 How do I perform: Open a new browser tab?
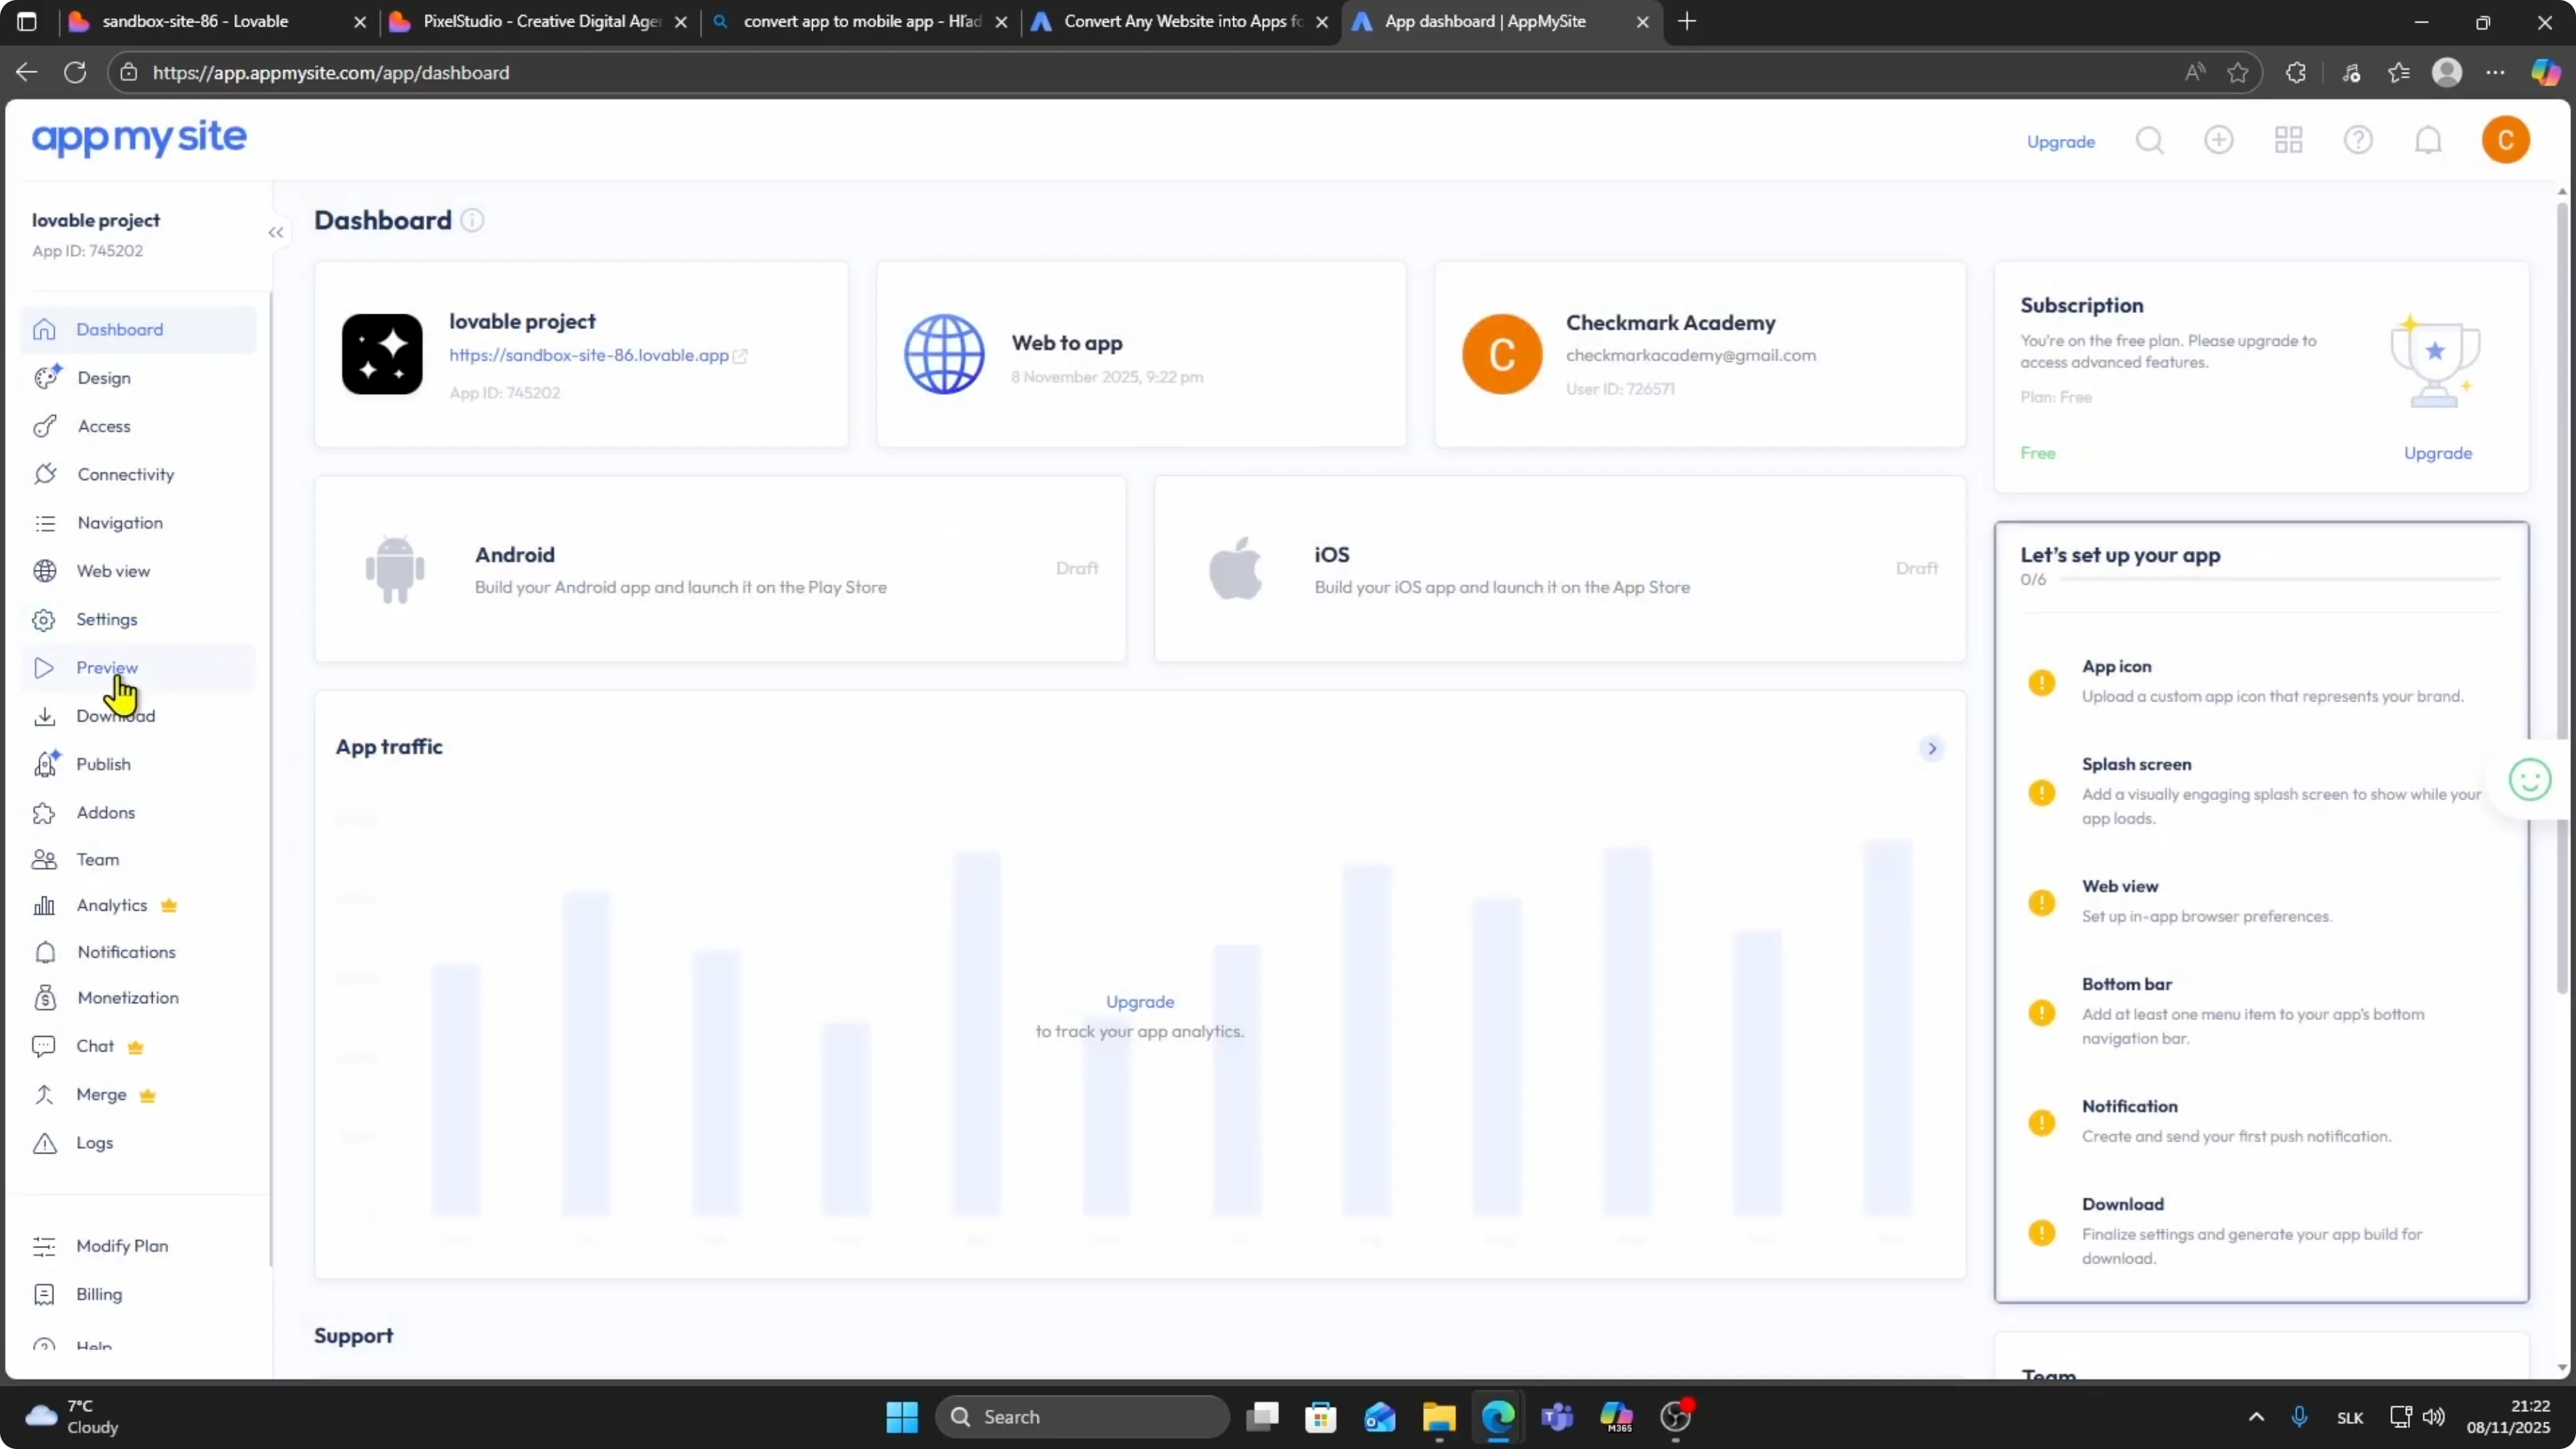1687,21
